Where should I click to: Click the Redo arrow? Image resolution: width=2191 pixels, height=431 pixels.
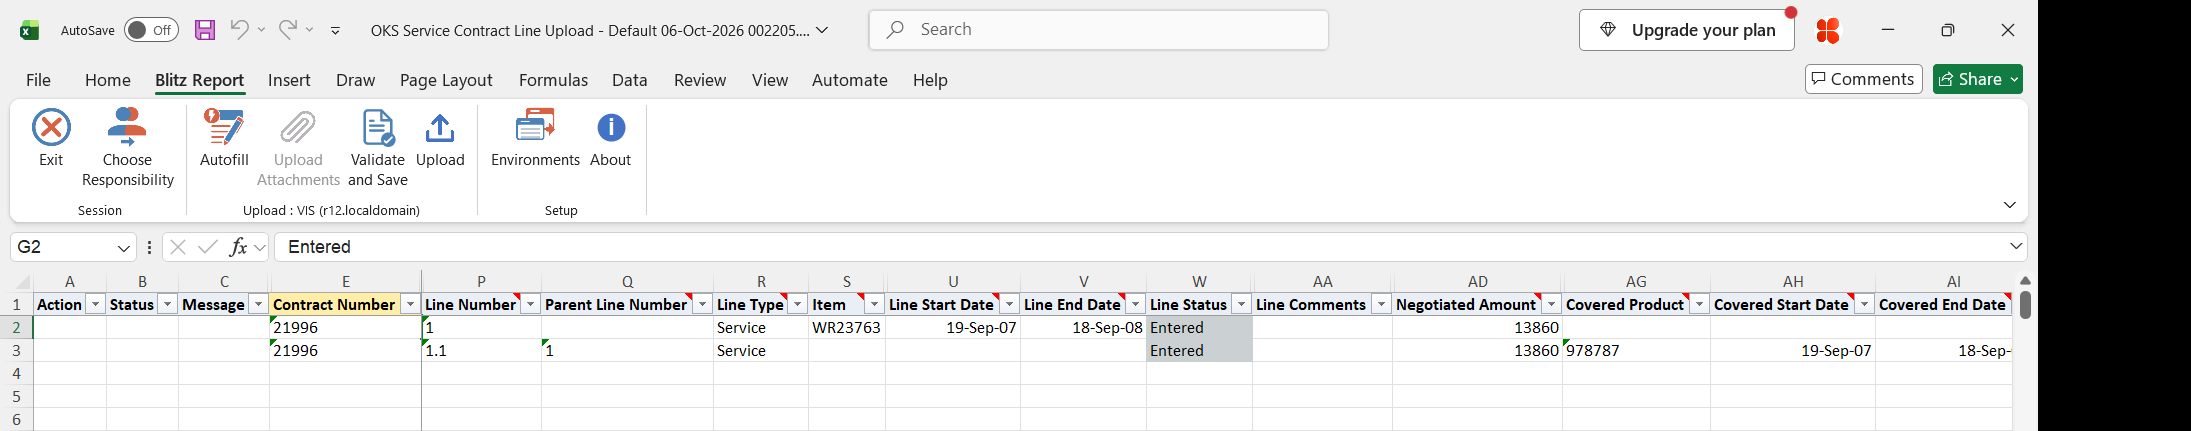pos(287,30)
